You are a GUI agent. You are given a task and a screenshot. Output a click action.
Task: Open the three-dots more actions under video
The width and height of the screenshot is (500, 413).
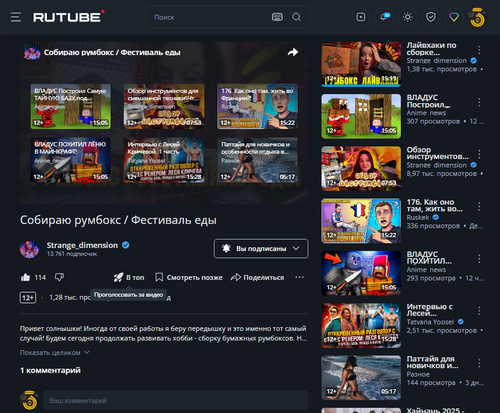299,277
